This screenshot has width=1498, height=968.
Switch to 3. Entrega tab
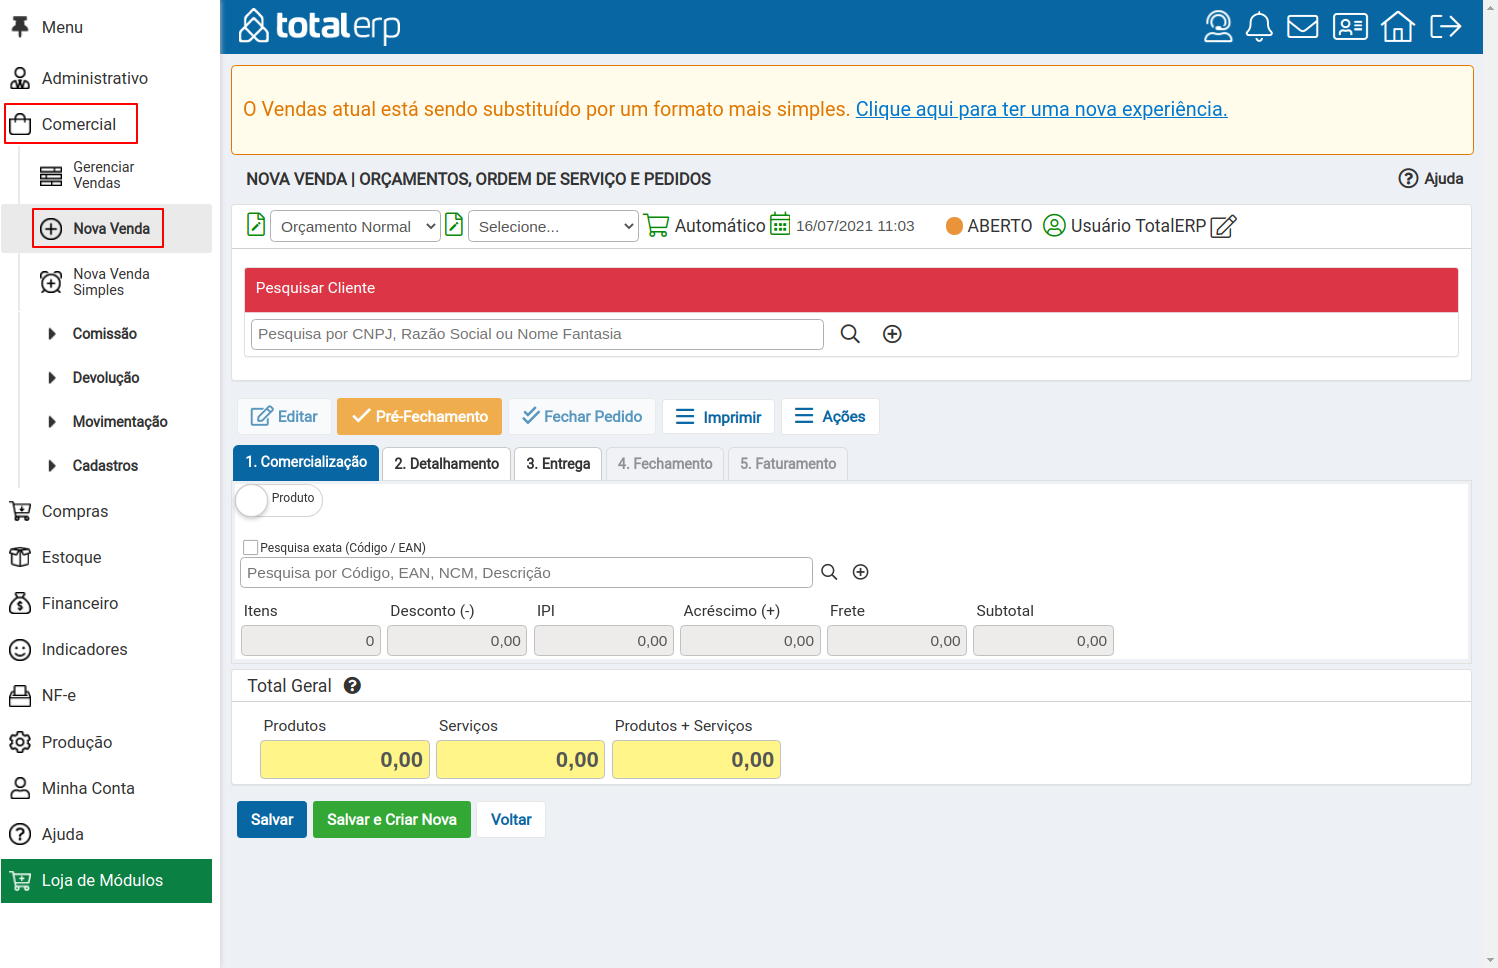click(x=558, y=463)
